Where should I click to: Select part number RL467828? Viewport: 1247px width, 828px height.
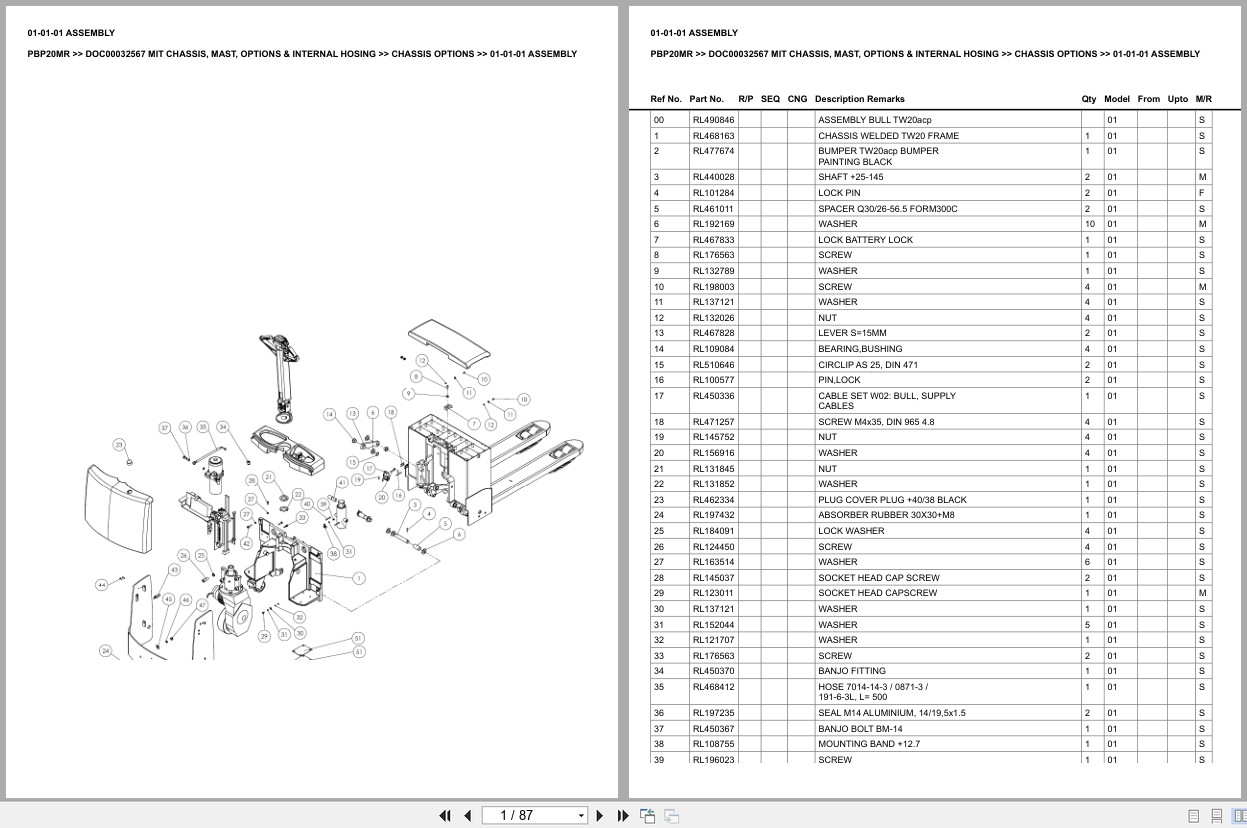(713, 333)
